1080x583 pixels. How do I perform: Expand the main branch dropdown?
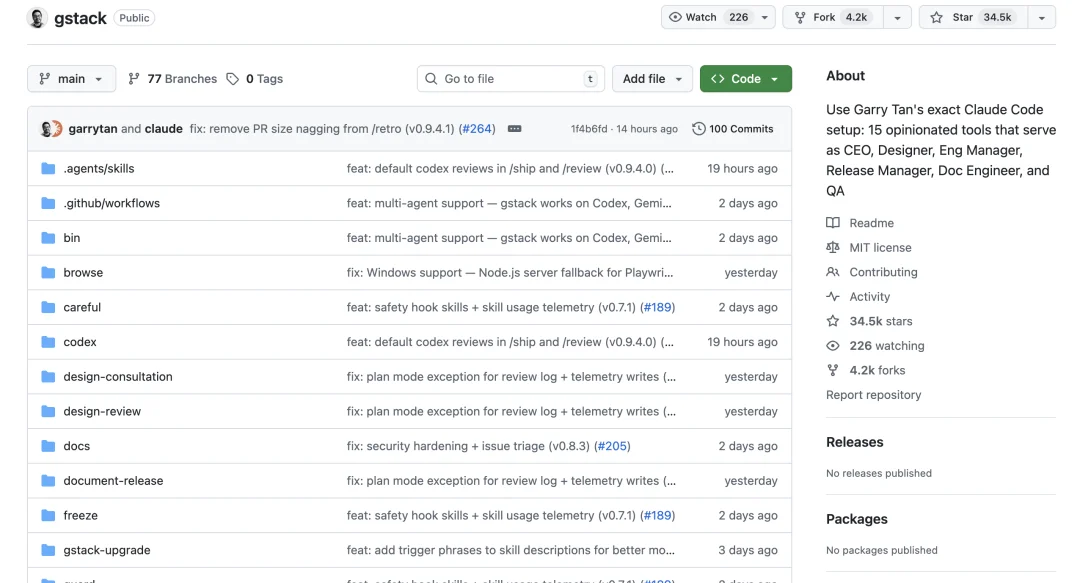pyautogui.click(x=71, y=79)
